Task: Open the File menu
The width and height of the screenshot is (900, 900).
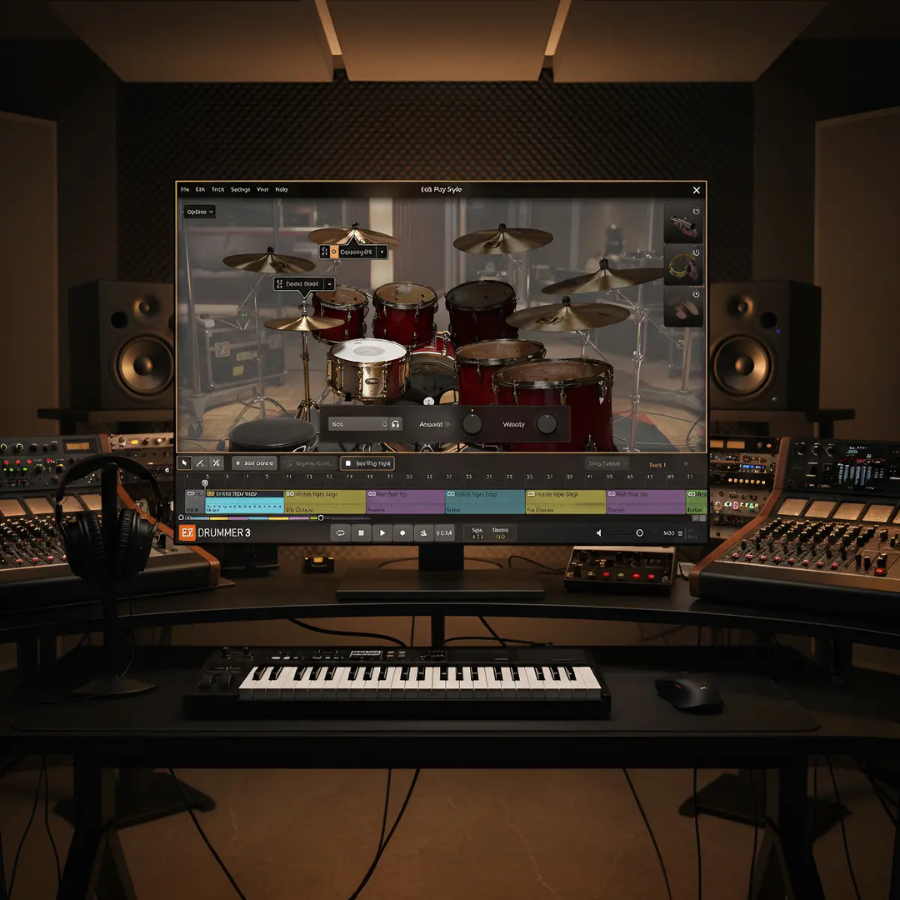Action: point(185,189)
